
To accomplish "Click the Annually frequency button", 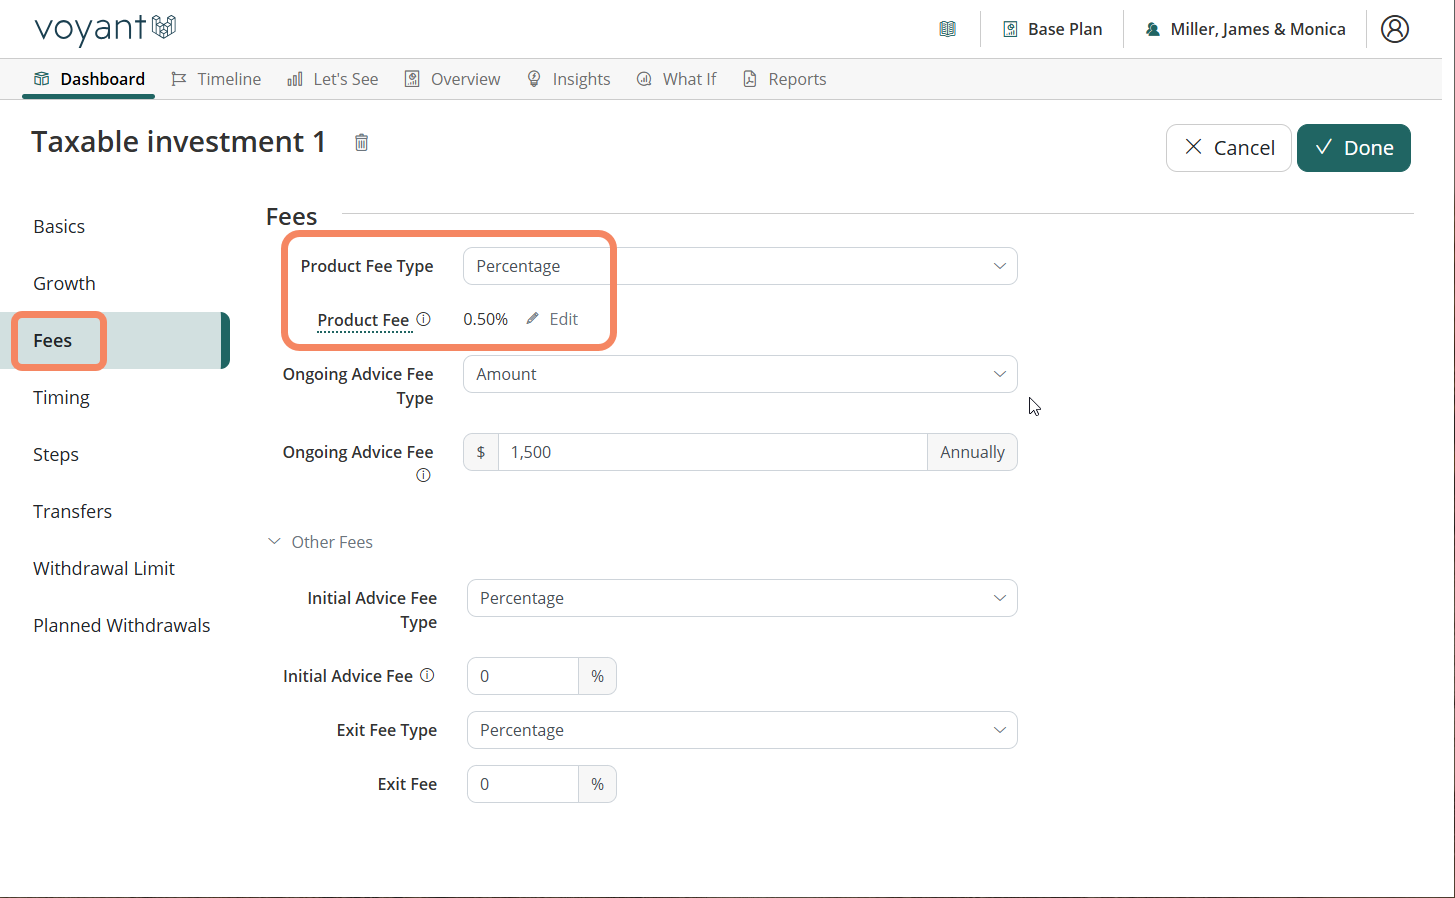I will tap(971, 452).
